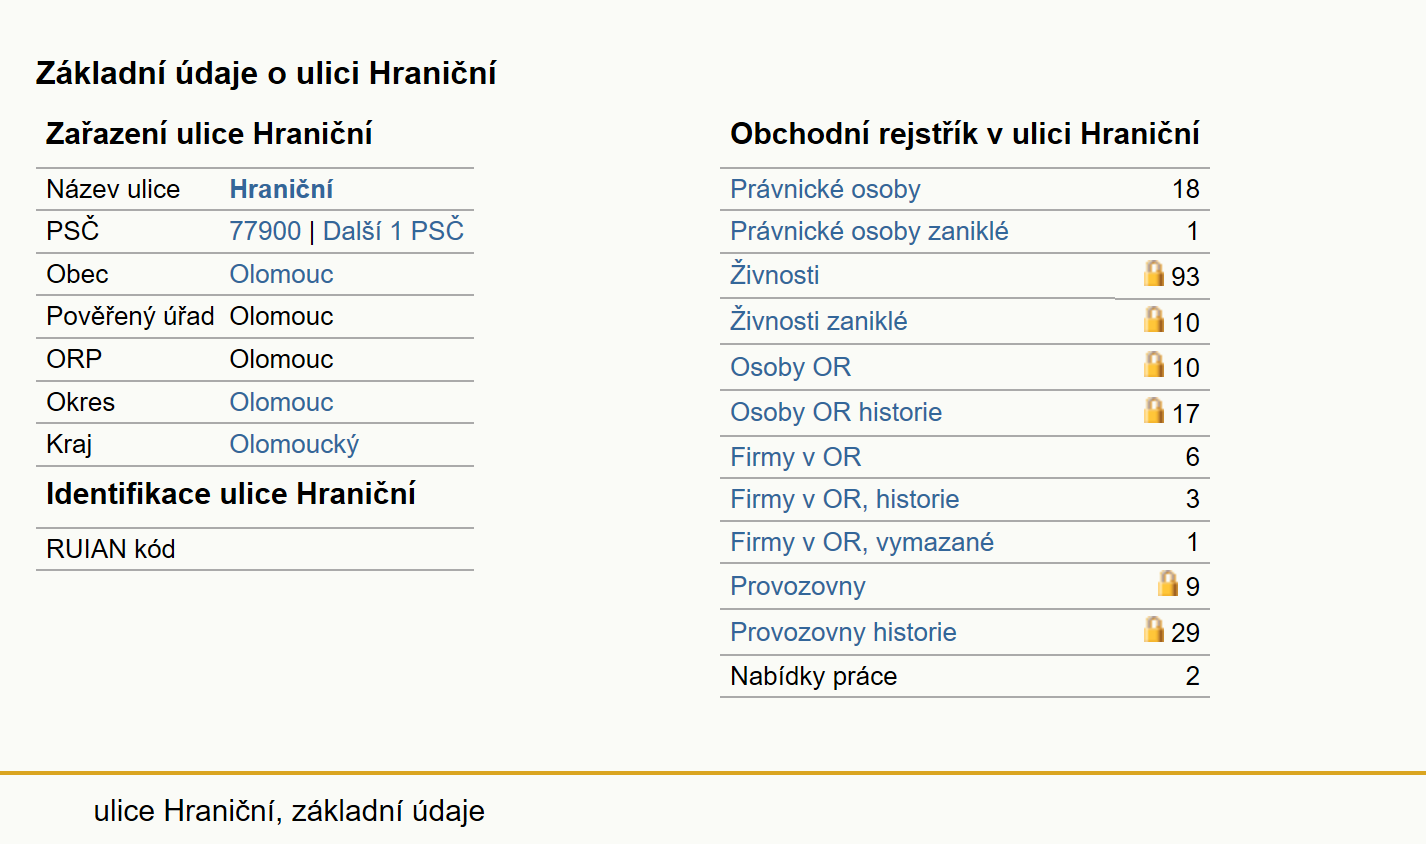The height and width of the screenshot is (844, 1426).
Task: Open Firmy v OR listing
Action: coord(795,457)
